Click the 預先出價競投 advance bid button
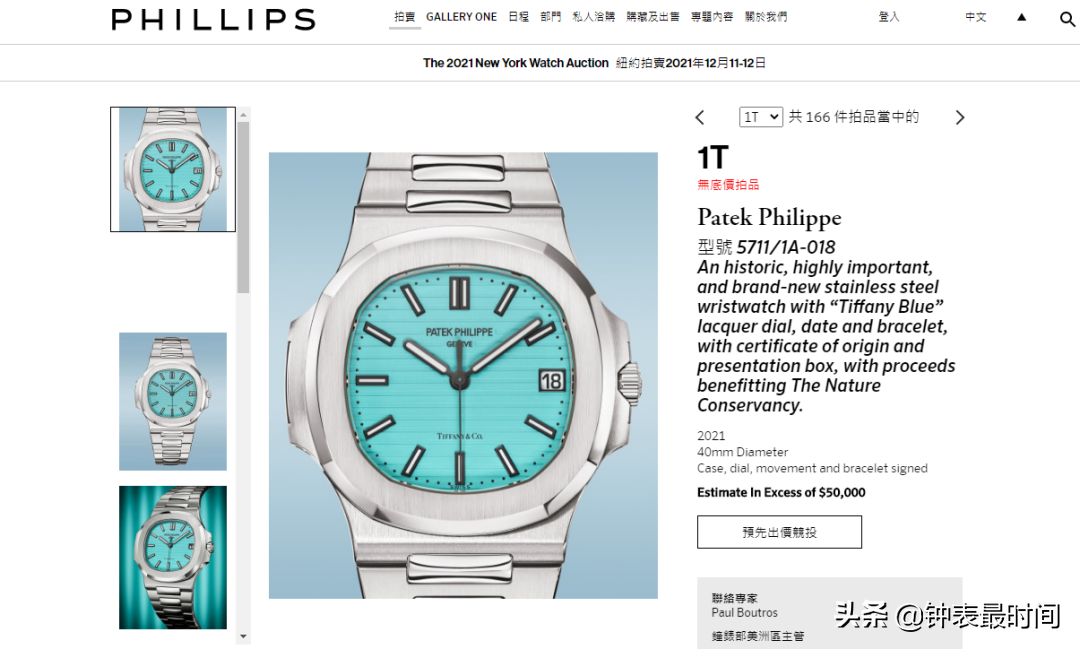1080x649 pixels. click(x=779, y=532)
